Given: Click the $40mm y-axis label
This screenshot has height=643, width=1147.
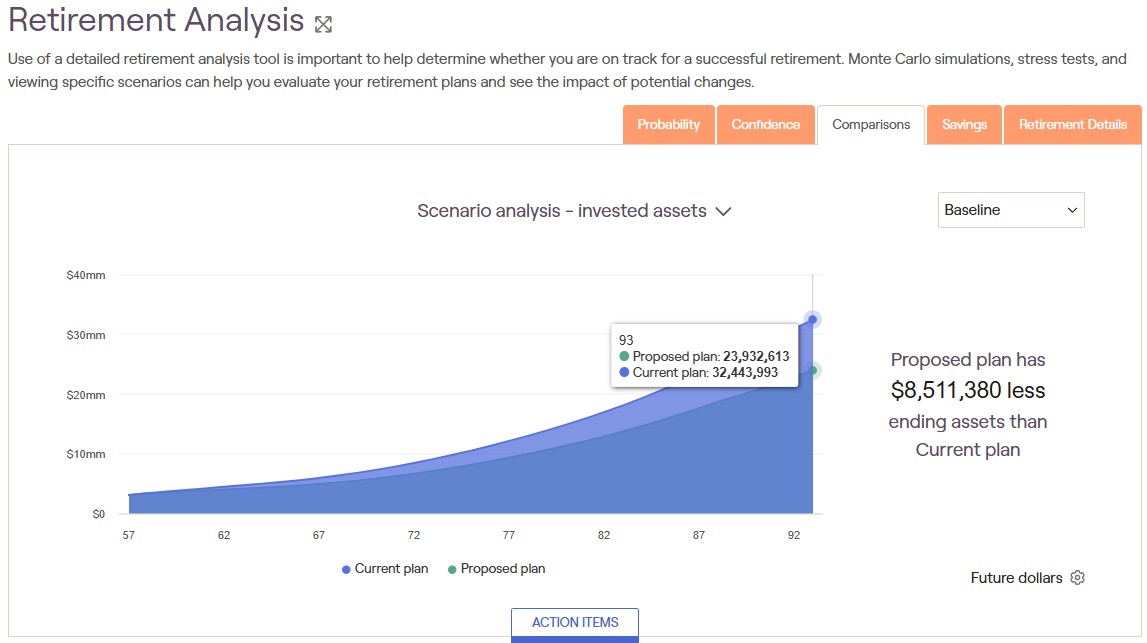Looking at the screenshot, I should click(85, 275).
